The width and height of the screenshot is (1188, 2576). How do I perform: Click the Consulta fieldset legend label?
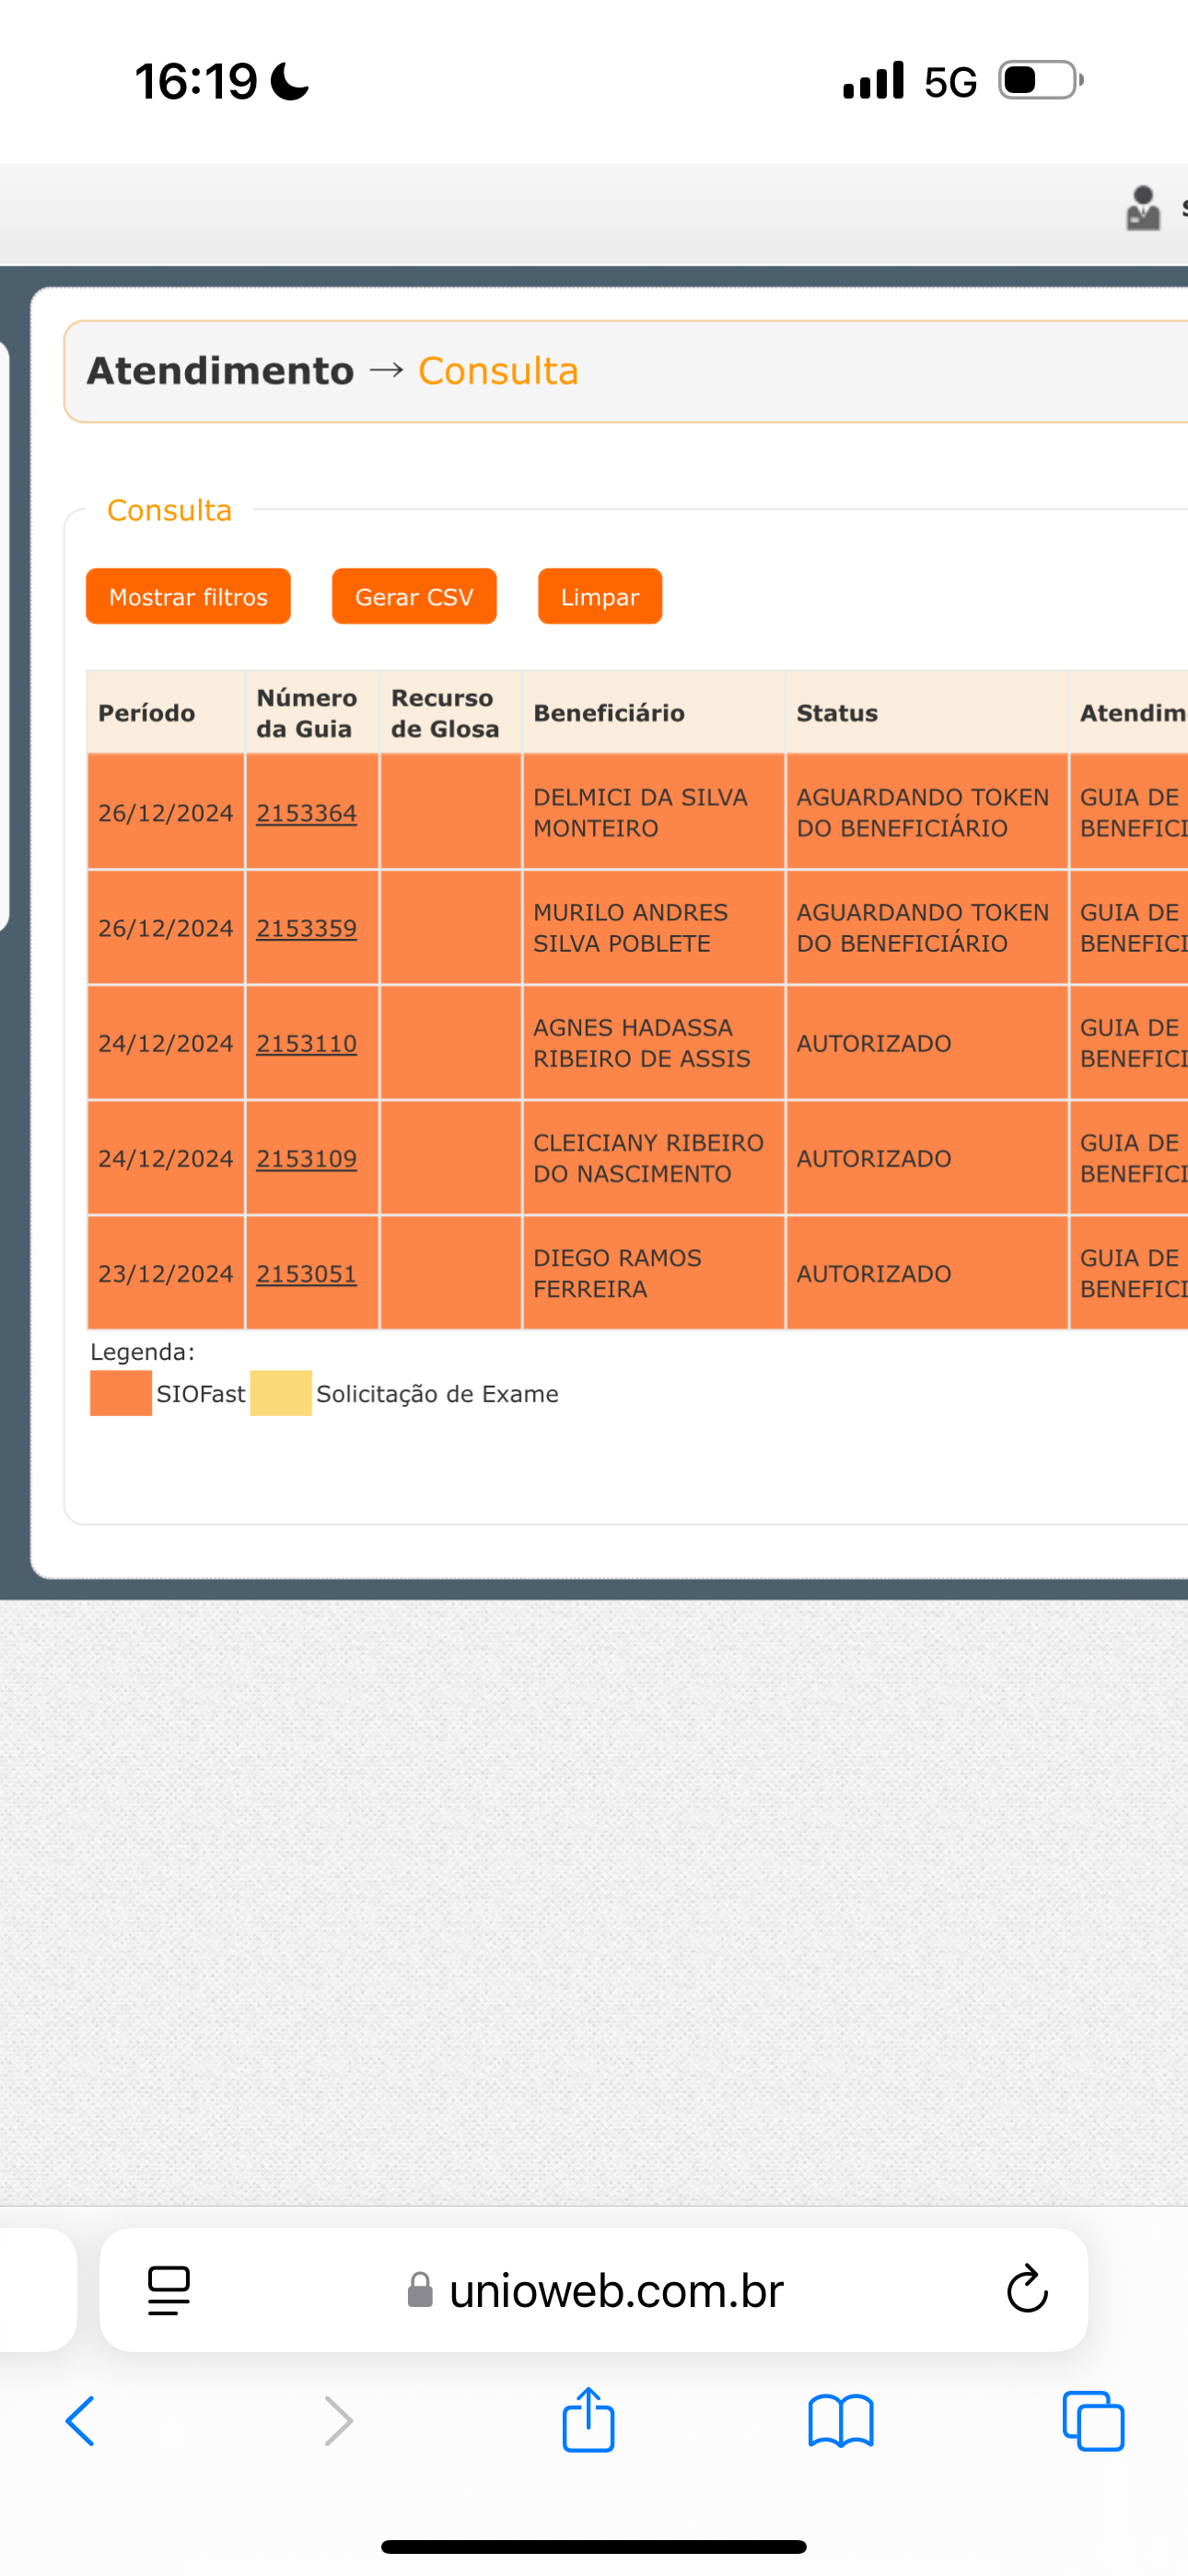169,510
